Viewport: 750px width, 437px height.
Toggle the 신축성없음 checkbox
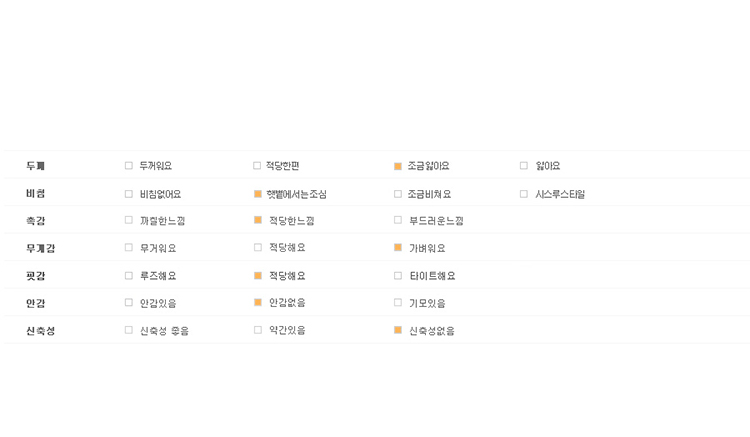(x=397, y=330)
